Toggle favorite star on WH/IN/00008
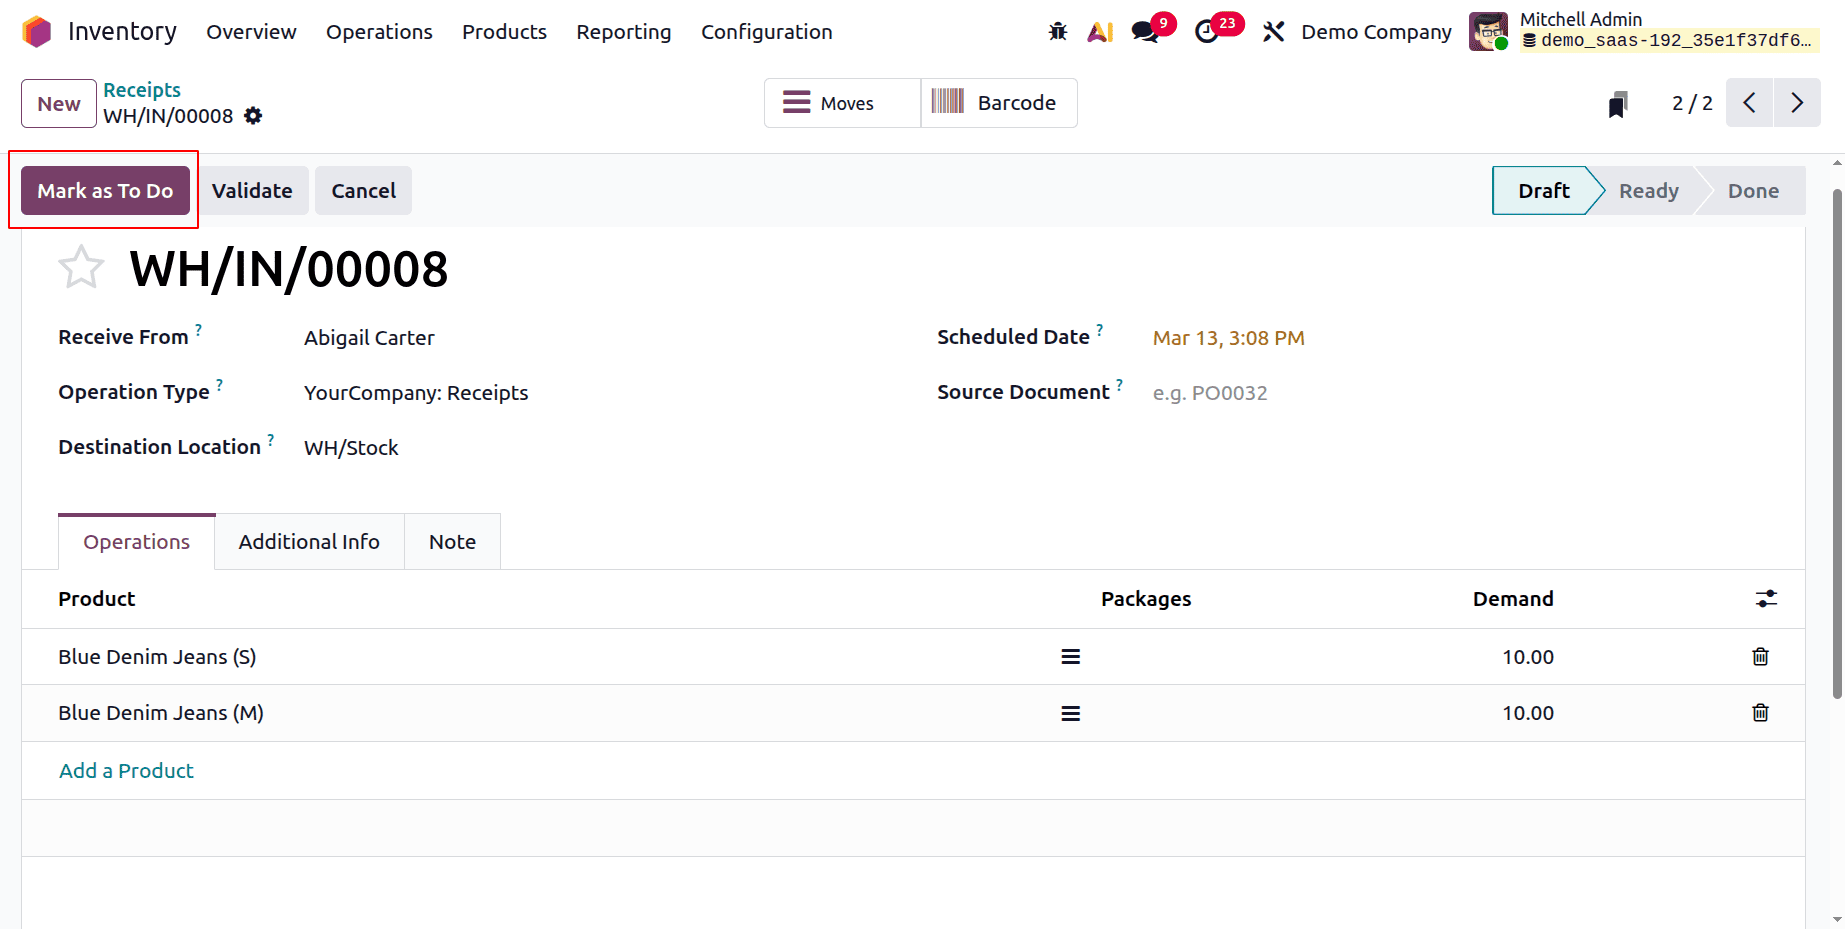 click(81, 267)
